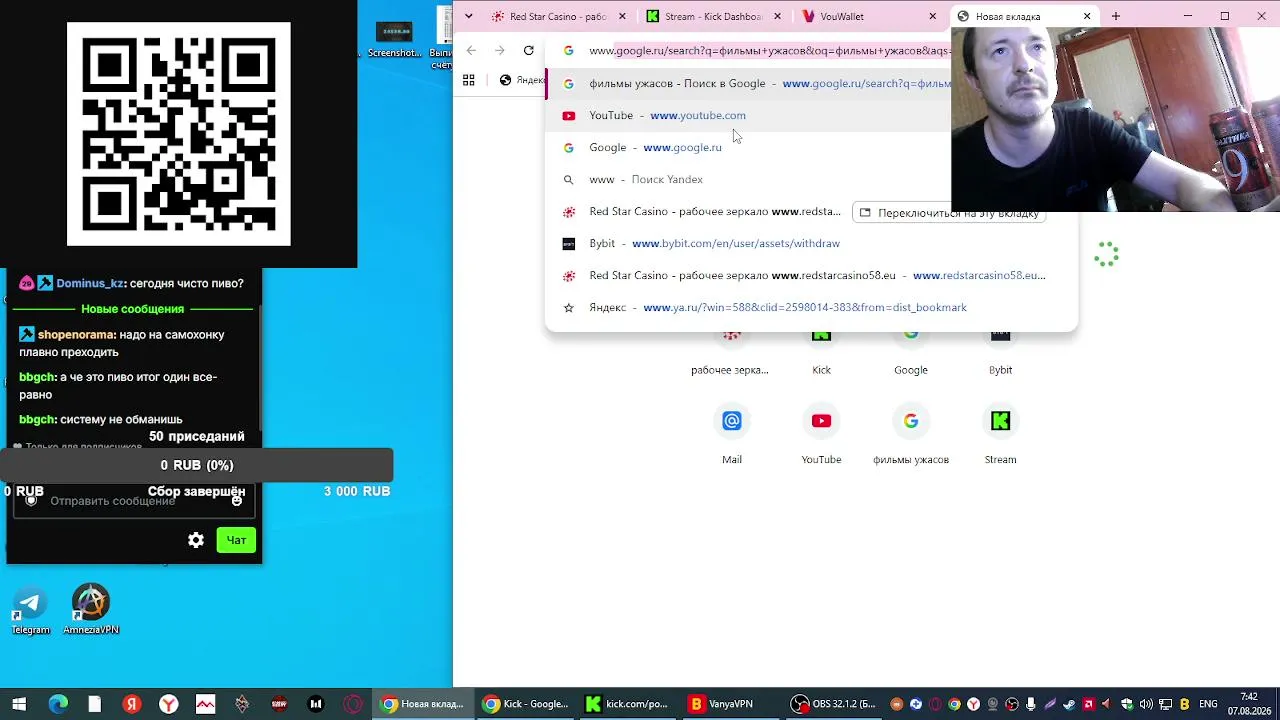
Task: Close the VouWallet tab
Action: 932,16
